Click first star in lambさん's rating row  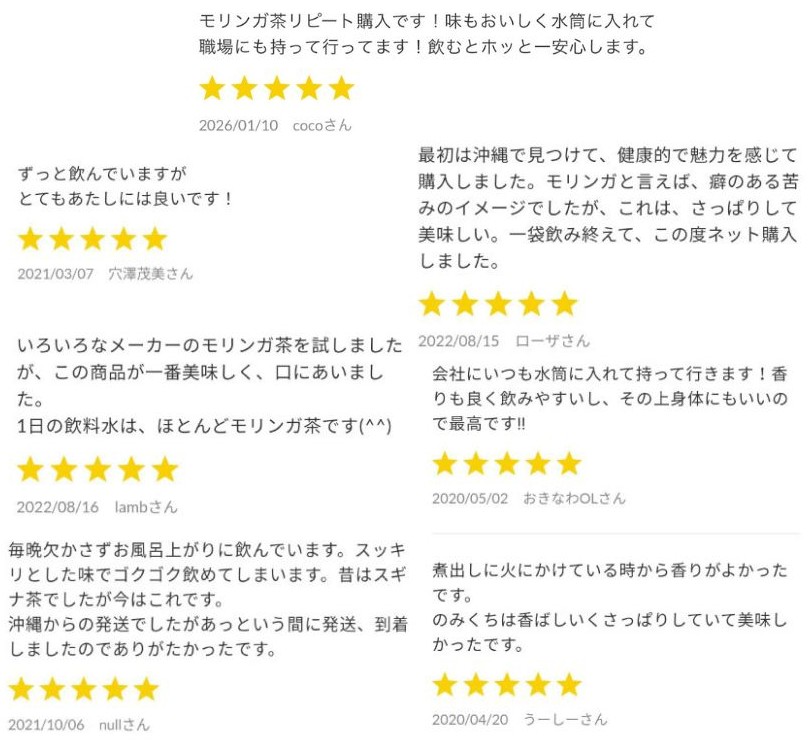click(31, 469)
